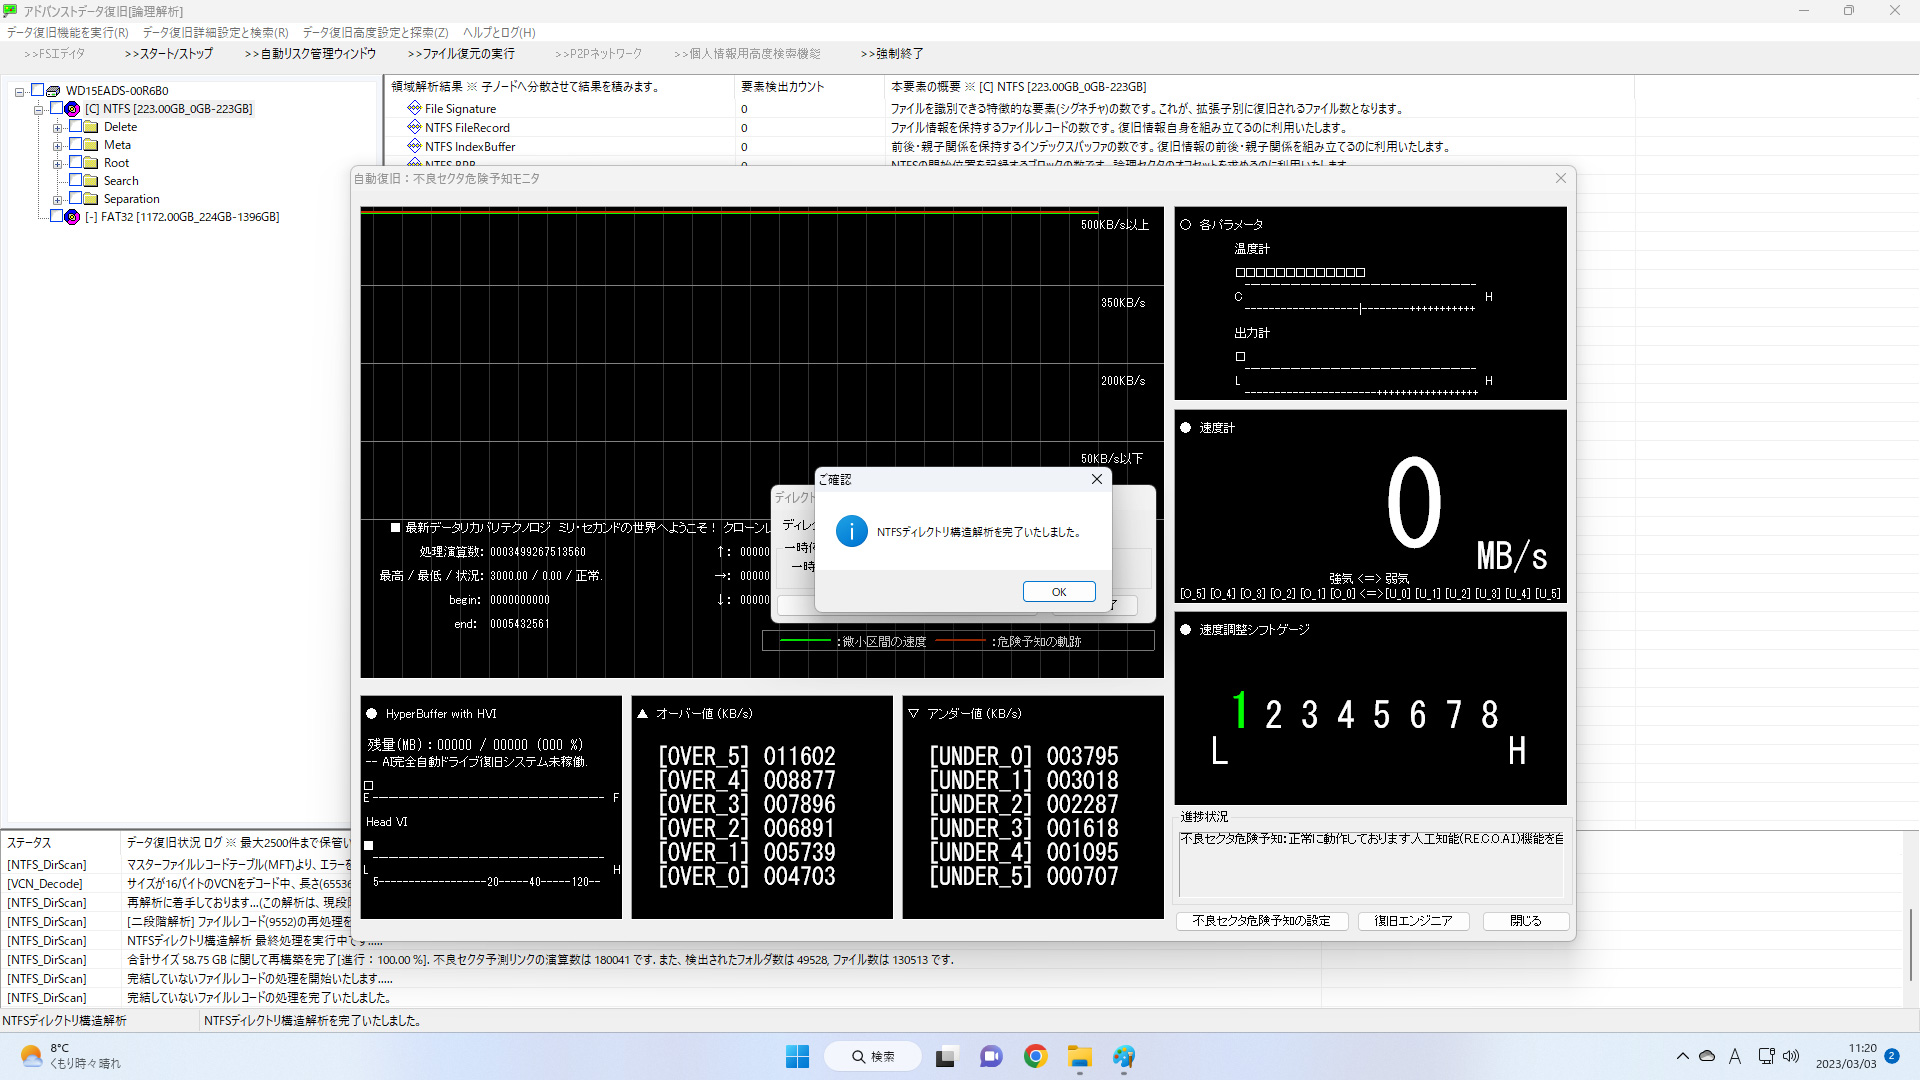Viewport: 1920px width, 1080px height.
Task: Click the FAT32 1172.00GB partition disc icon
Action: 72,217
